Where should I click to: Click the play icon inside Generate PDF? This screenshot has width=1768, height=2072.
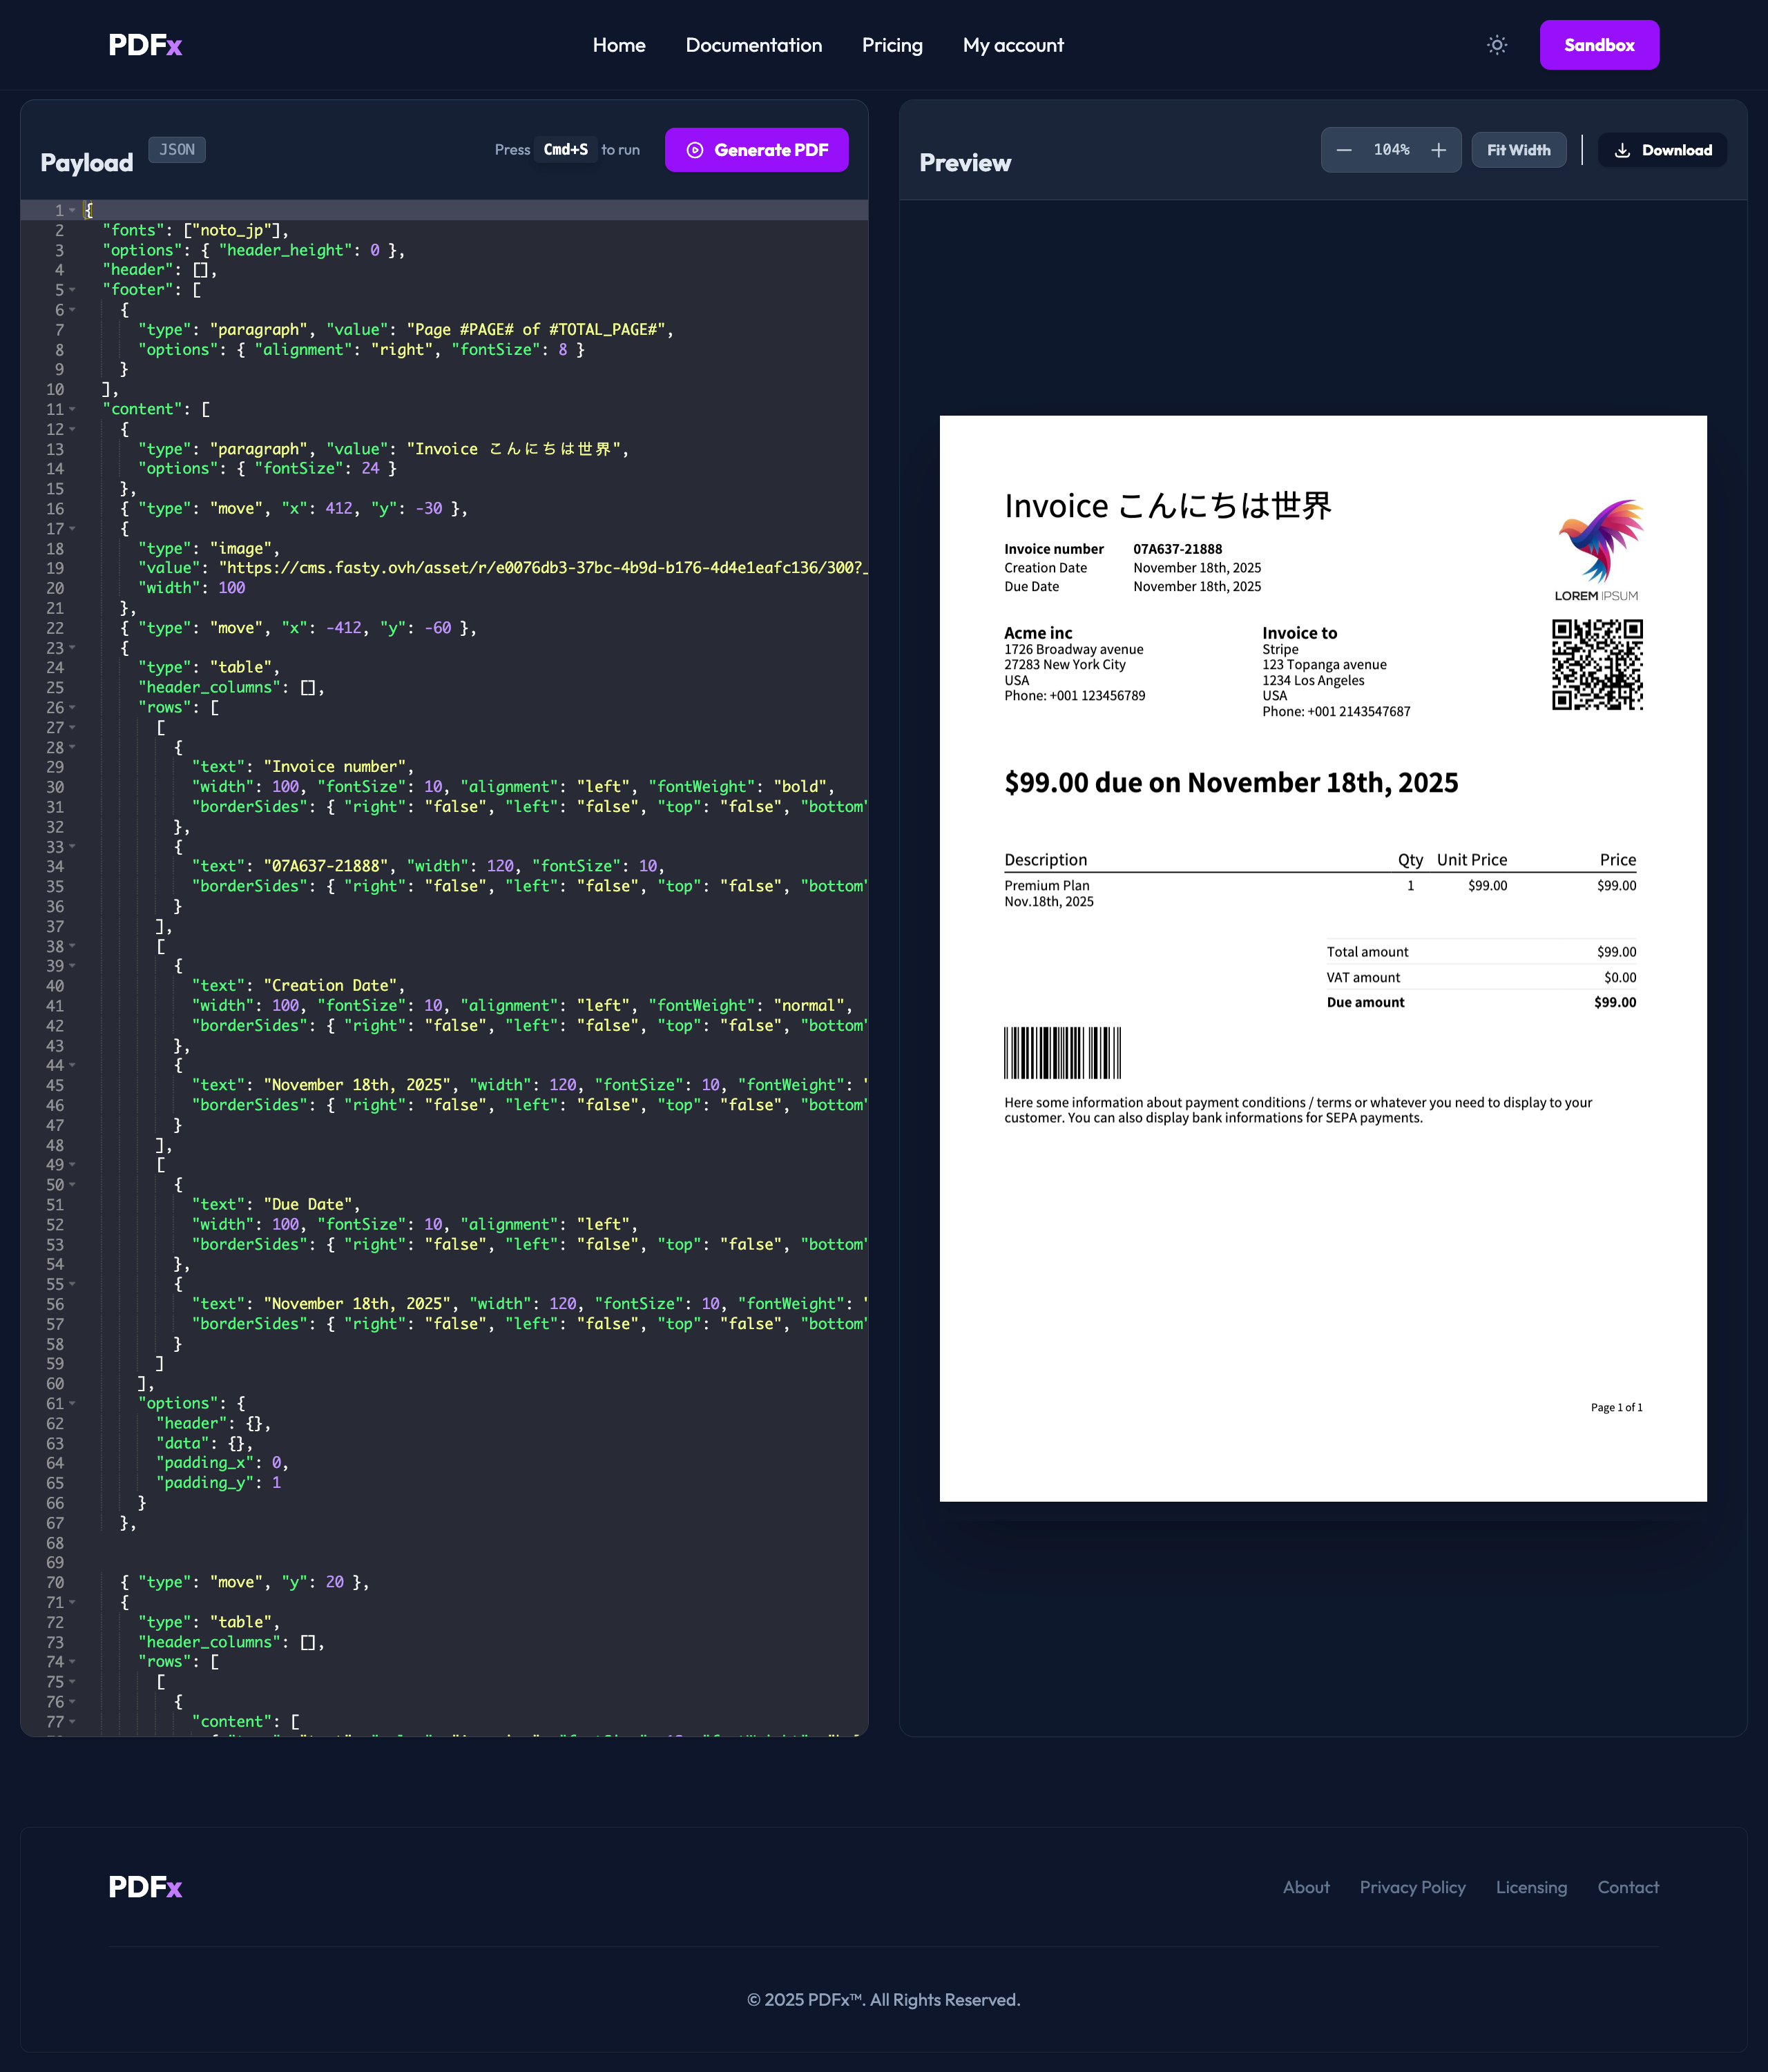click(x=694, y=149)
